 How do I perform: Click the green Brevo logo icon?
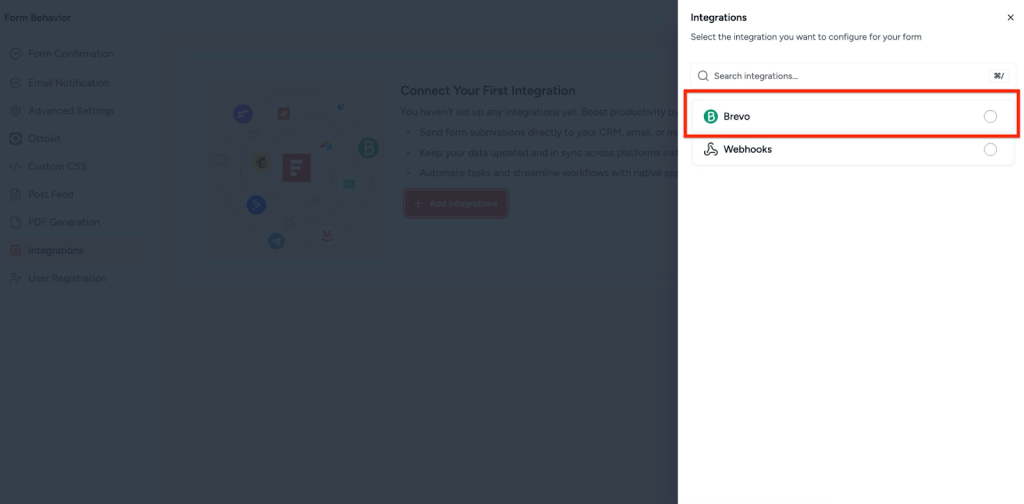(x=711, y=117)
